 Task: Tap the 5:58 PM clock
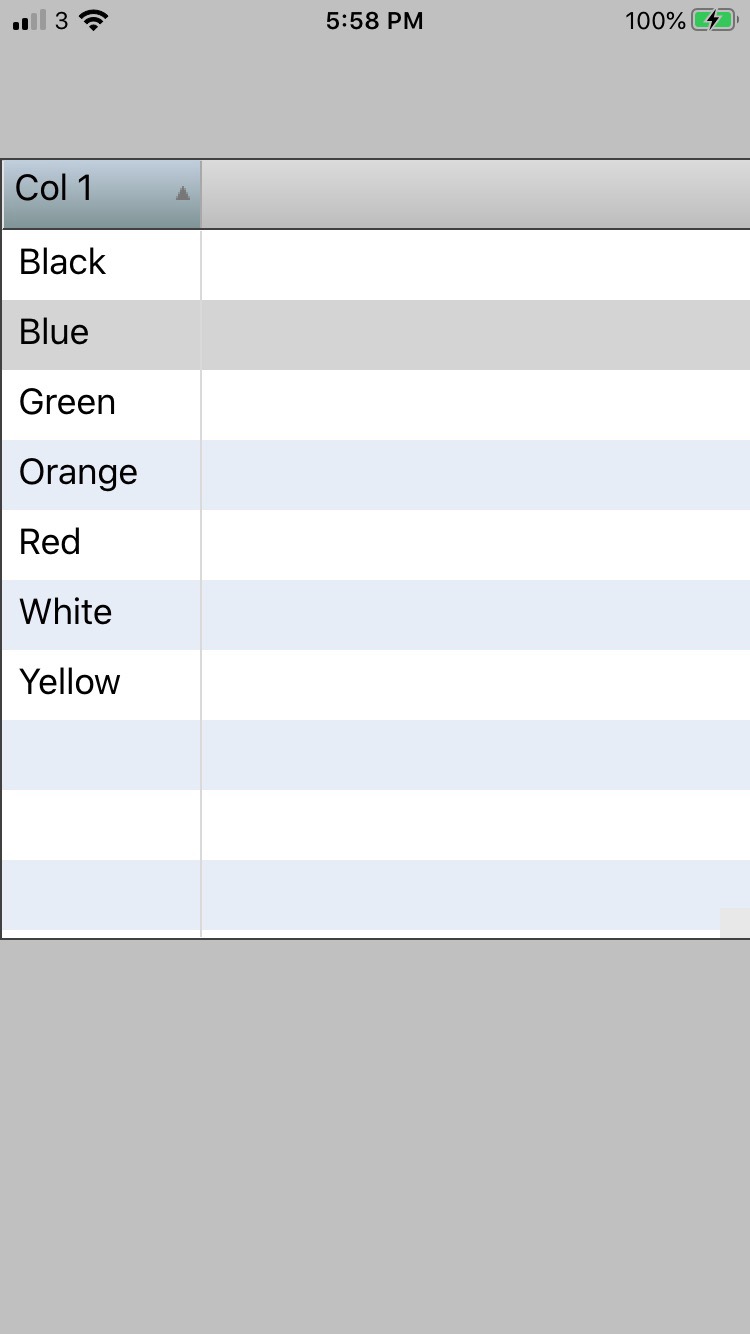375,21
